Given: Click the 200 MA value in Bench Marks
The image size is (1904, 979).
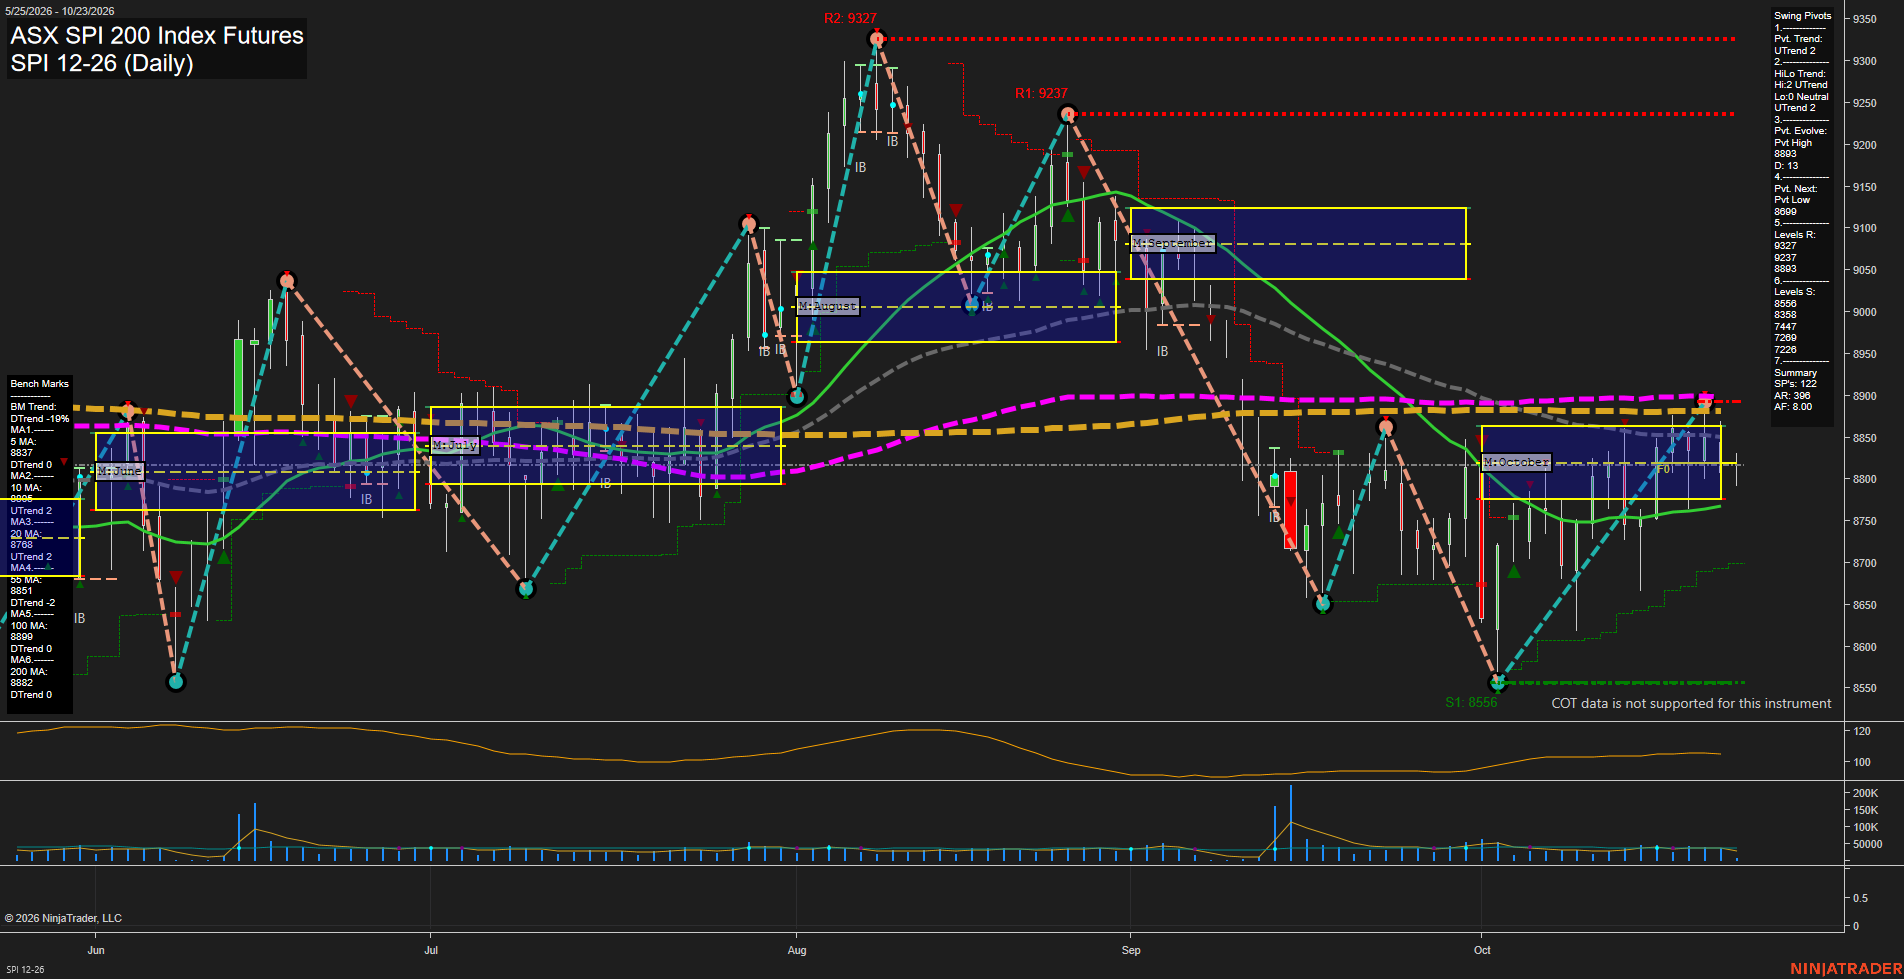Looking at the screenshot, I should [x=22, y=683].
